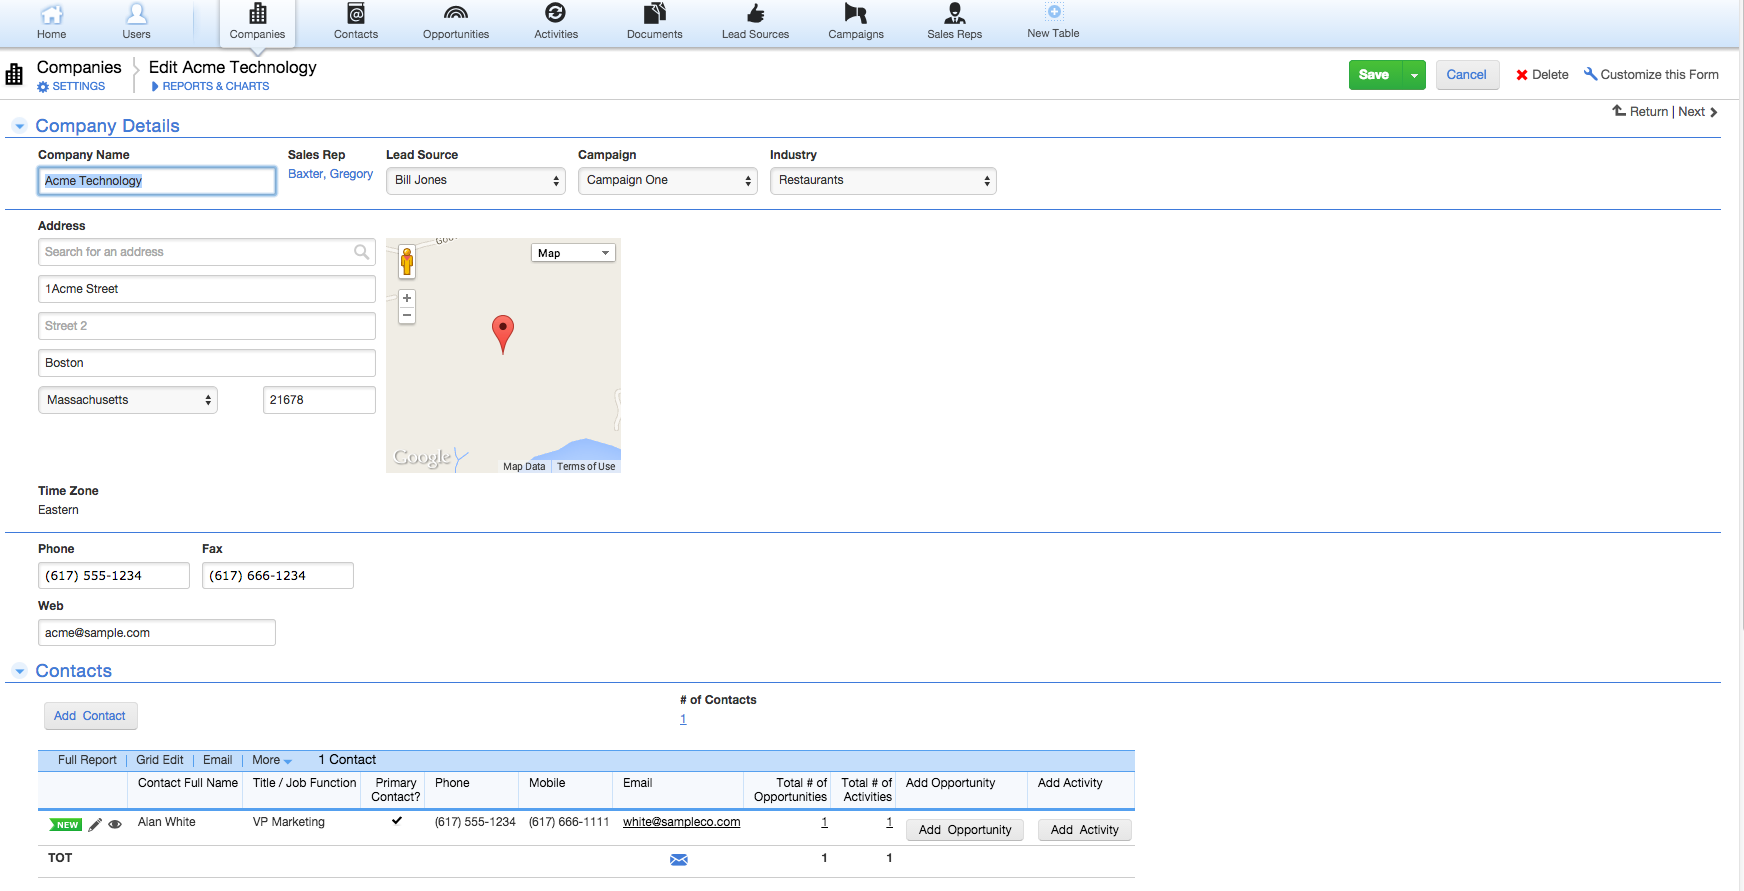Click the eye view icon for Alan White

pyautogui.click(x=115, y=825)
